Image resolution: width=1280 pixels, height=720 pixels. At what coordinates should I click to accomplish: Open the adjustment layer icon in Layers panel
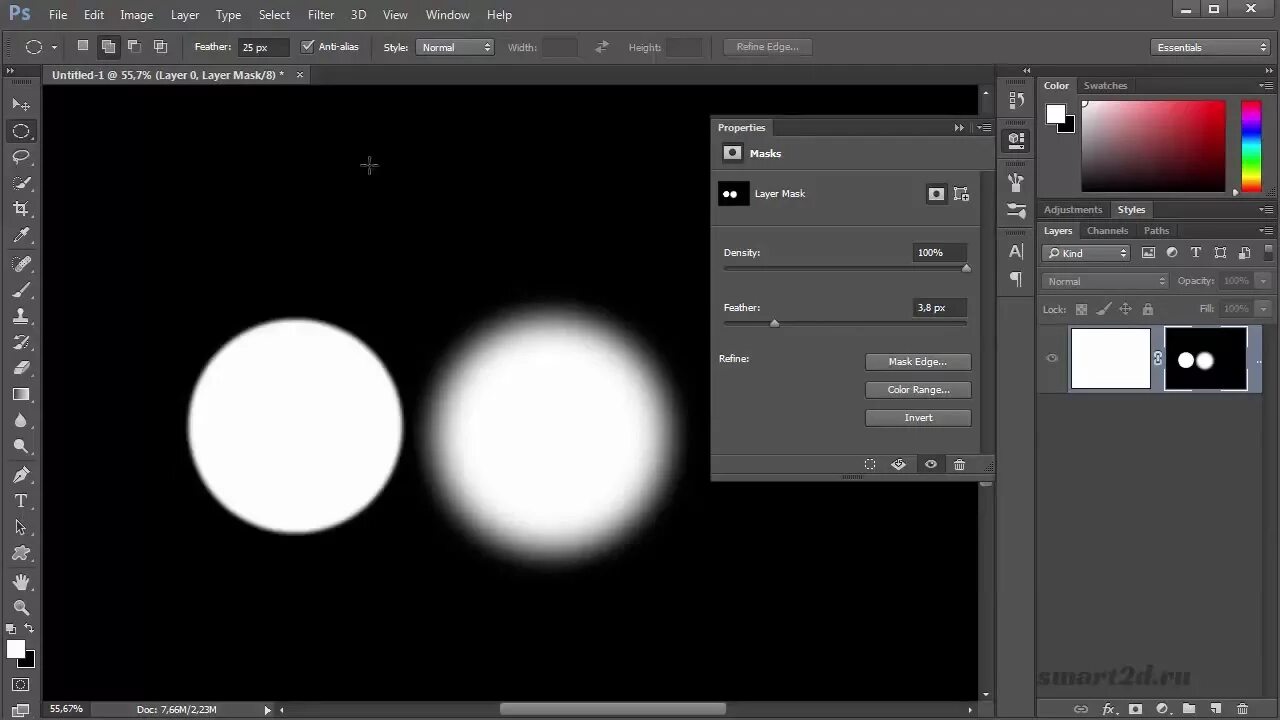pos(1164,709)
